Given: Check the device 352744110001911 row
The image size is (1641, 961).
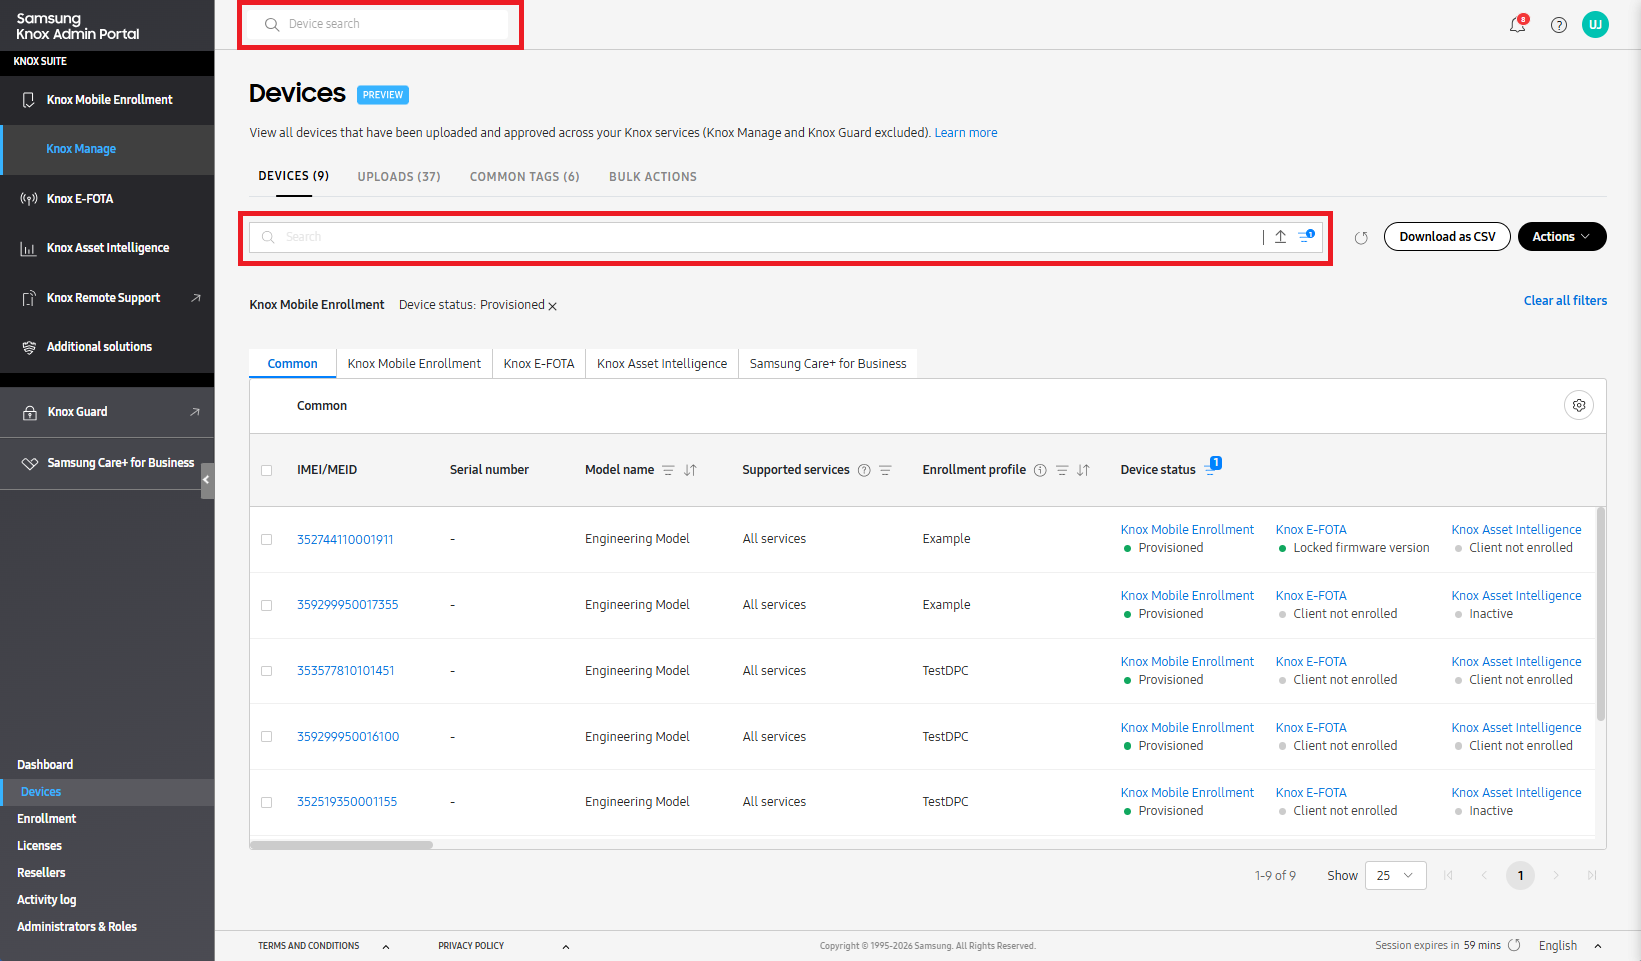Looking at the screenshot, I should [x=266, y=539].
